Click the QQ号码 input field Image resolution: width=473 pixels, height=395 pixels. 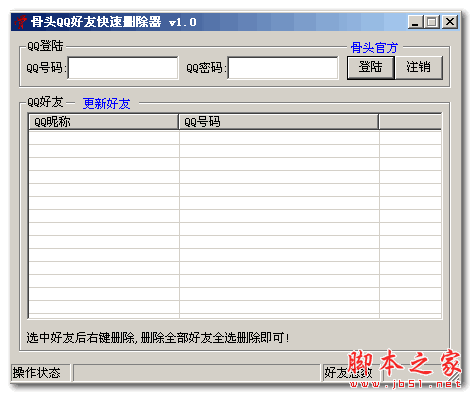click(x=123, y=68)
